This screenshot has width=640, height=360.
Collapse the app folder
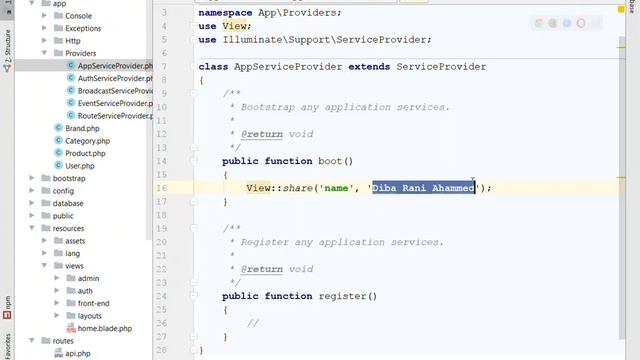pyautogui.click(x=31, y=3)
